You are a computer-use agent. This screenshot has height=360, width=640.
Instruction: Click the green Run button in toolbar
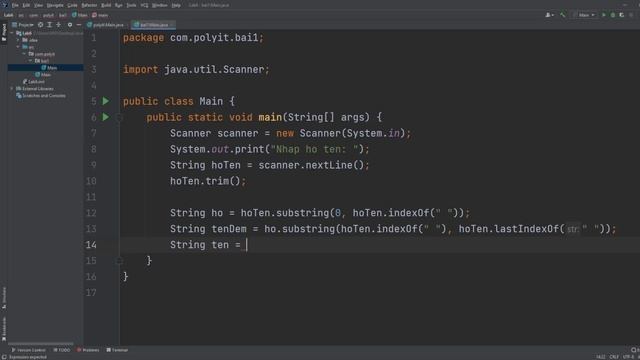coord(604,15)
